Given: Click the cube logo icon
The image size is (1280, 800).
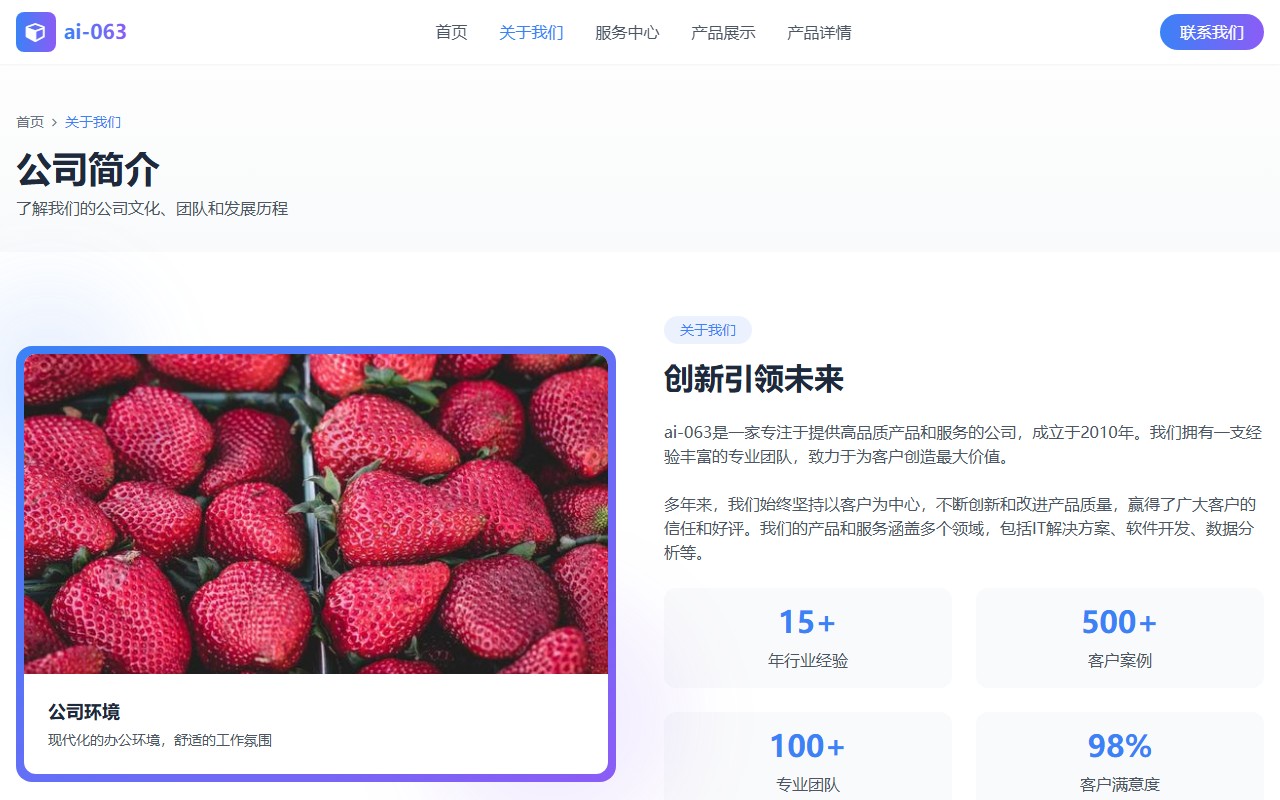Looking at the screenshot, I should (x=36, y=32).
